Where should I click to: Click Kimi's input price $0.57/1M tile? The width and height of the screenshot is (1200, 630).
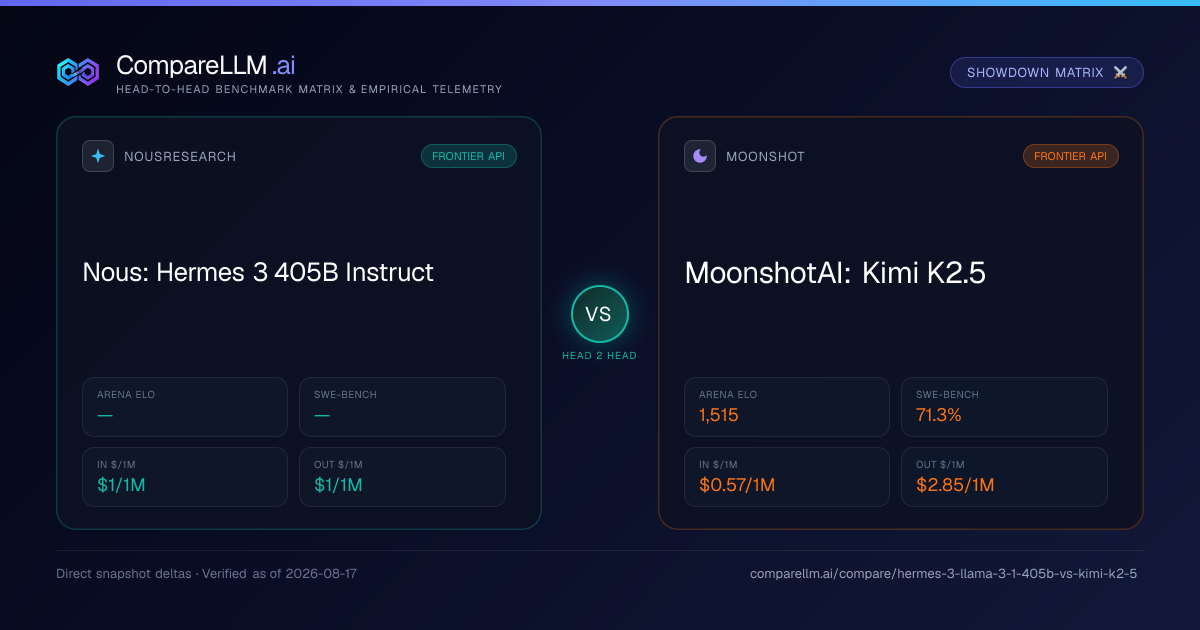[x=787, y=477]
